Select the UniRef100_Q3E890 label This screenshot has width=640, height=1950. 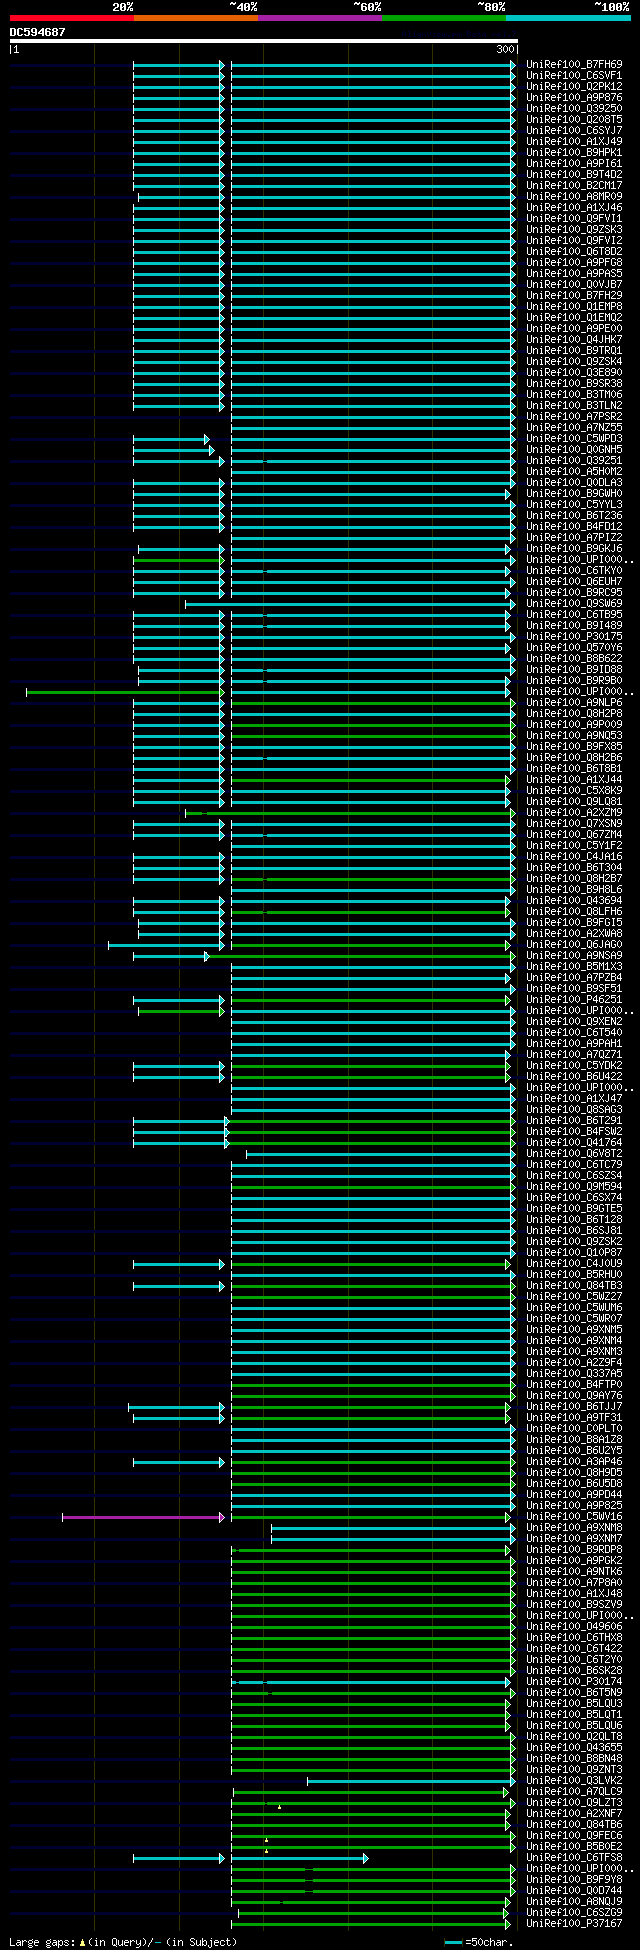pyautogui.click(x=574, y=372)
